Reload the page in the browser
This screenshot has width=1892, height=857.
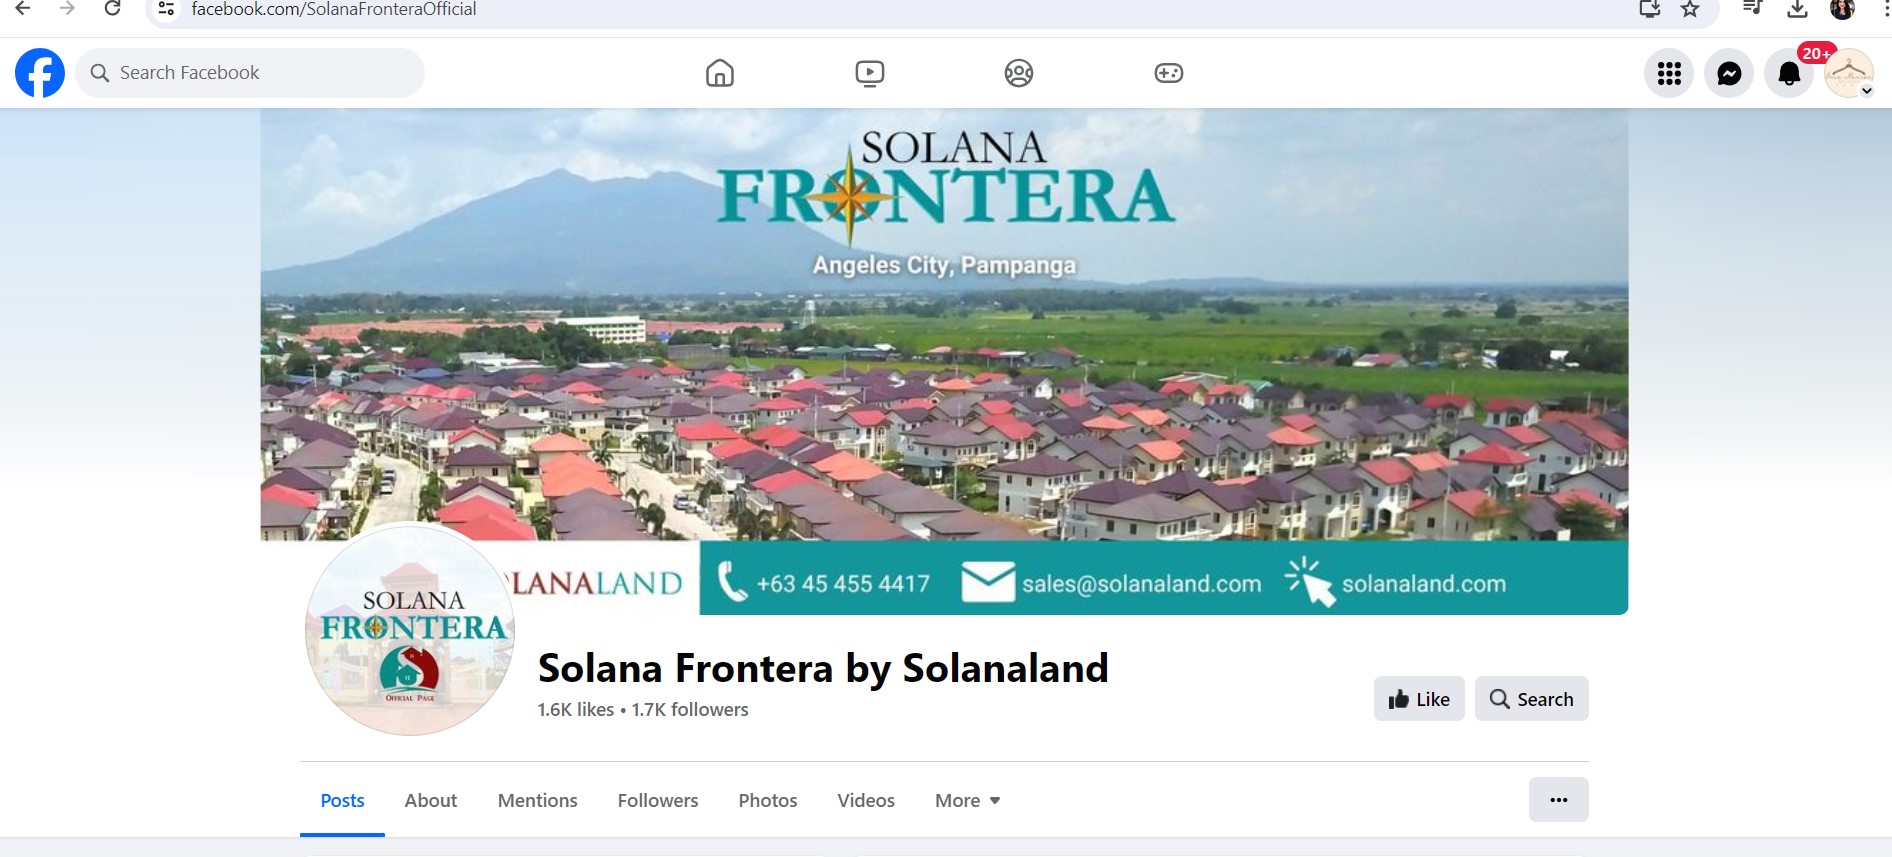(x=113, y=9)
